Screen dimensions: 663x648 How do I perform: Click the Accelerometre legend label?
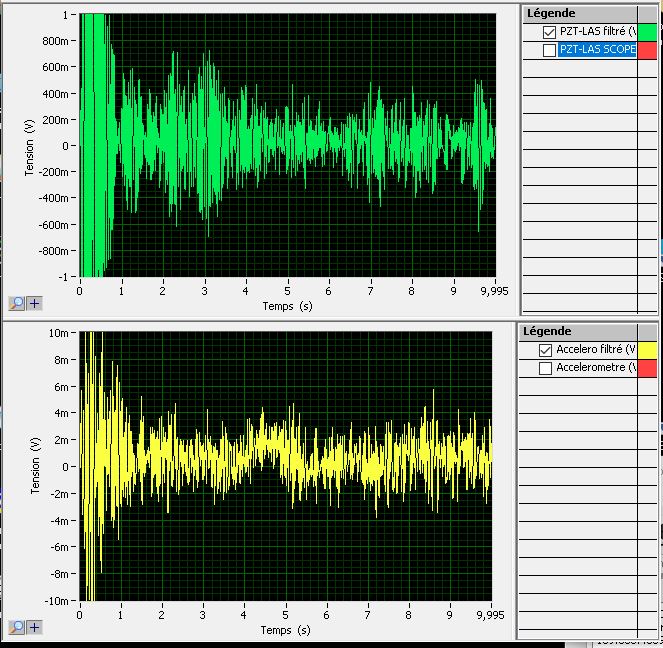595,368
